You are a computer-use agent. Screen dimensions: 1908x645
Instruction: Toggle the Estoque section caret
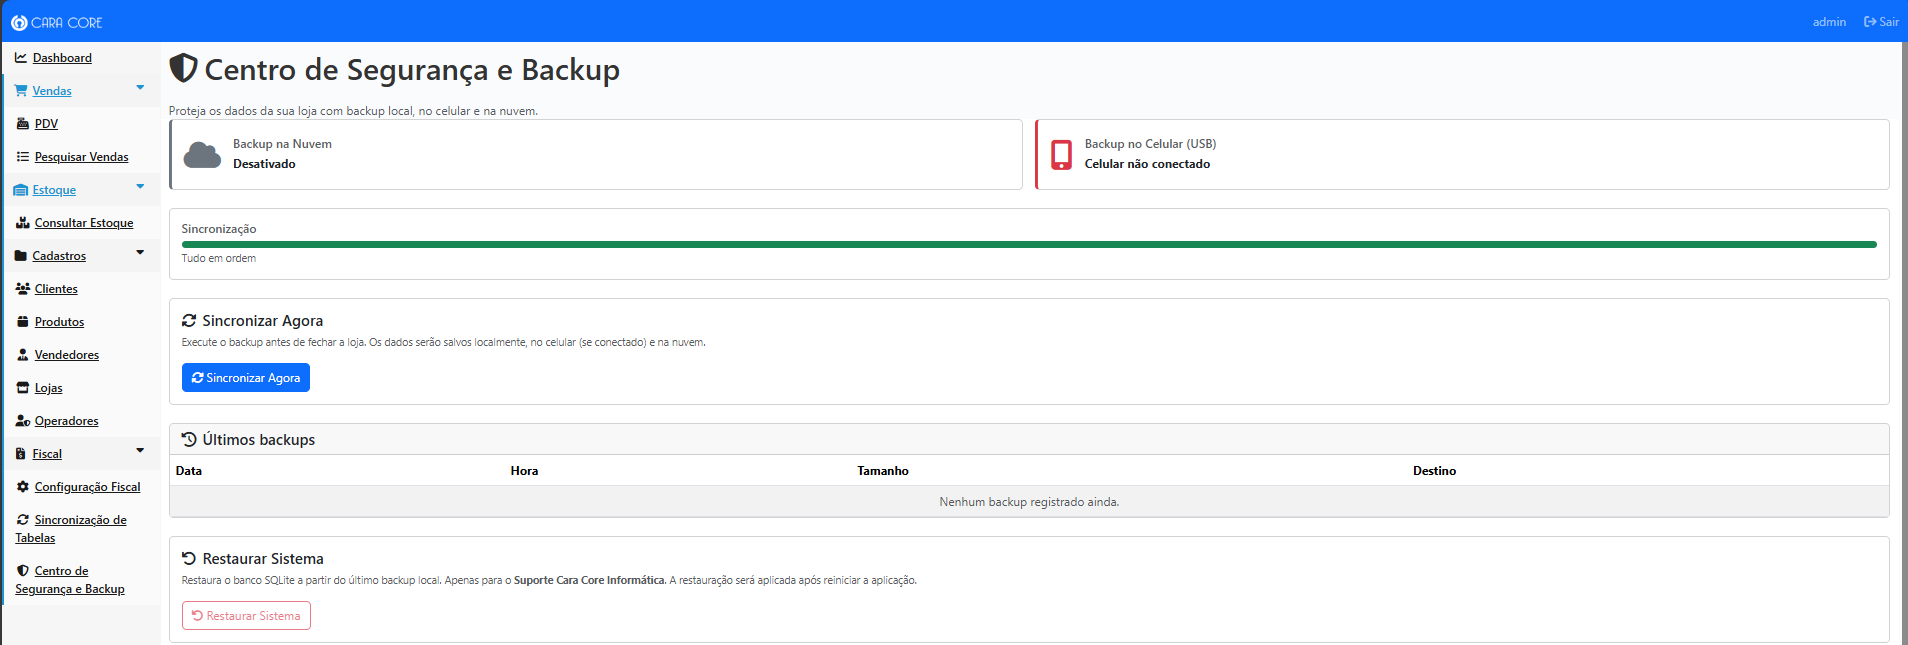pos(140,187)
